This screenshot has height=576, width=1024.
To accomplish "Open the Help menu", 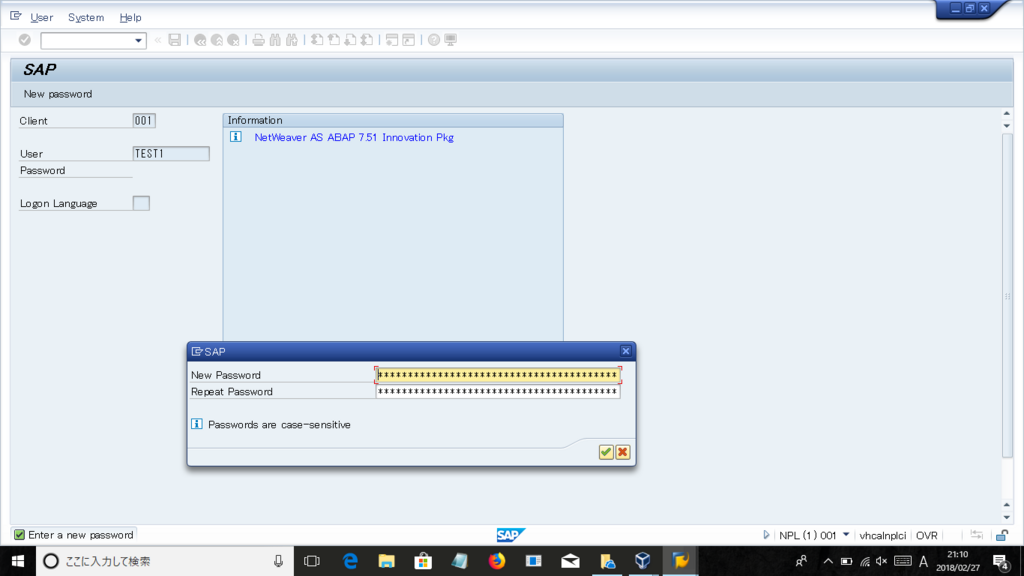I will [x=130, y=18].
